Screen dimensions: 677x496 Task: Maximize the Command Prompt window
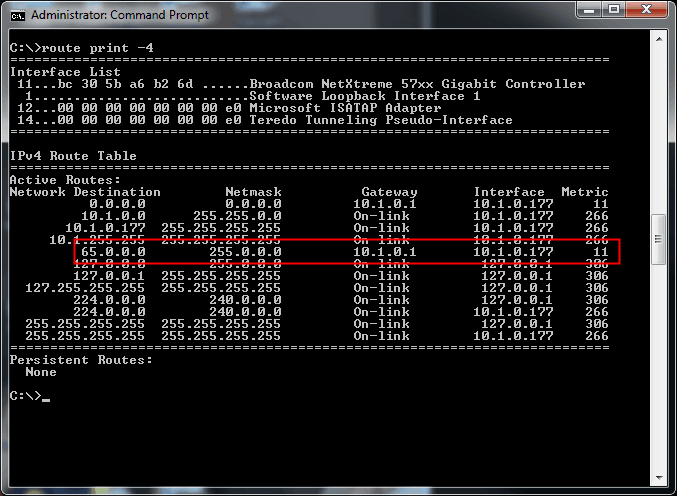[614, 10]
